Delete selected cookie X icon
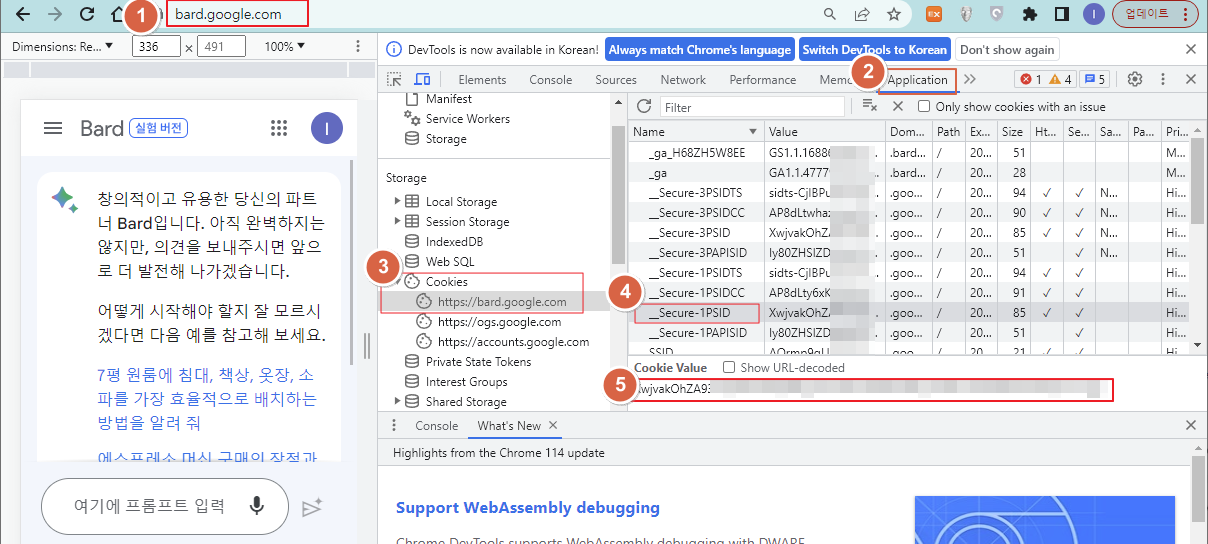The image size is (1208, 544). (x=897, y=106)
